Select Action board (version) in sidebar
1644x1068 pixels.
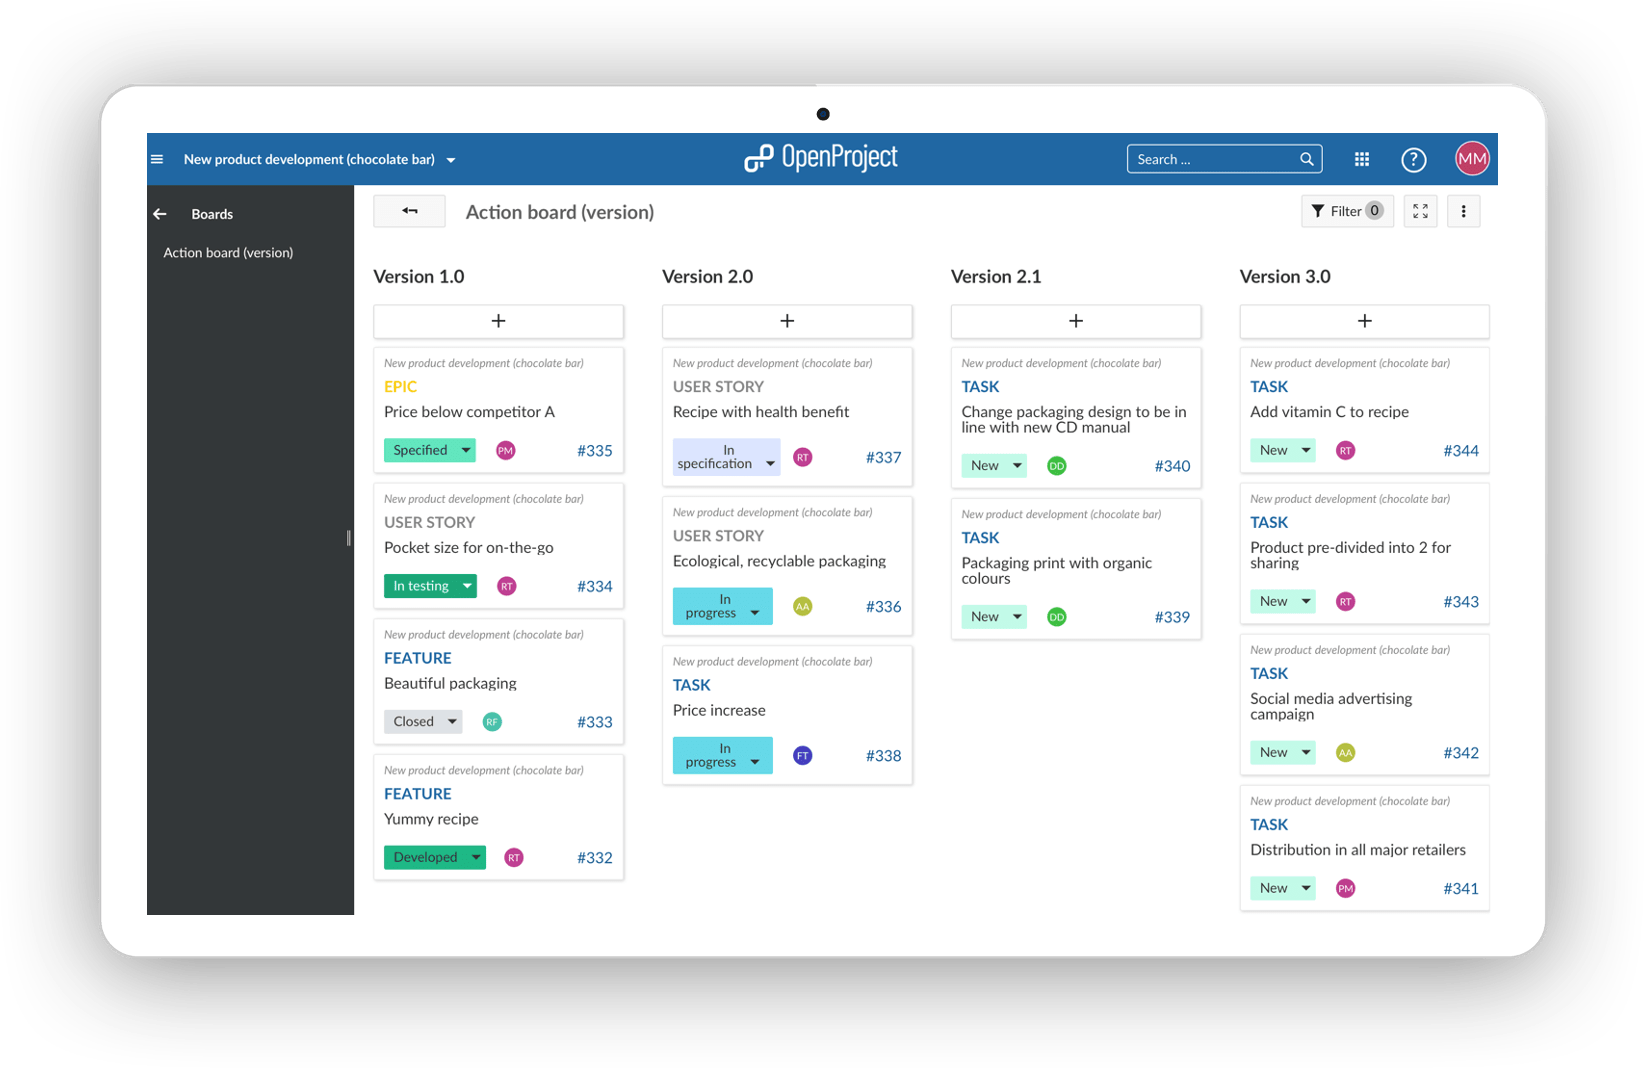point(228,253)
